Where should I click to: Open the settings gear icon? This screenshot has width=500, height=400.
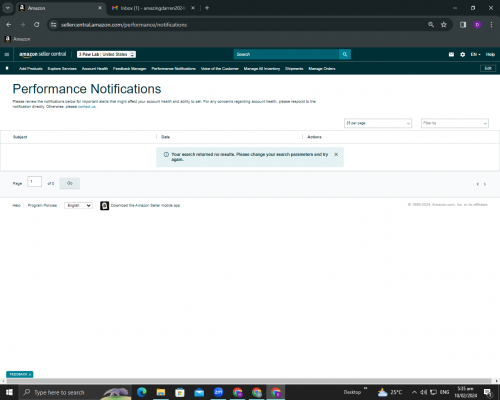pyautogui.click(x=463, y=54)
